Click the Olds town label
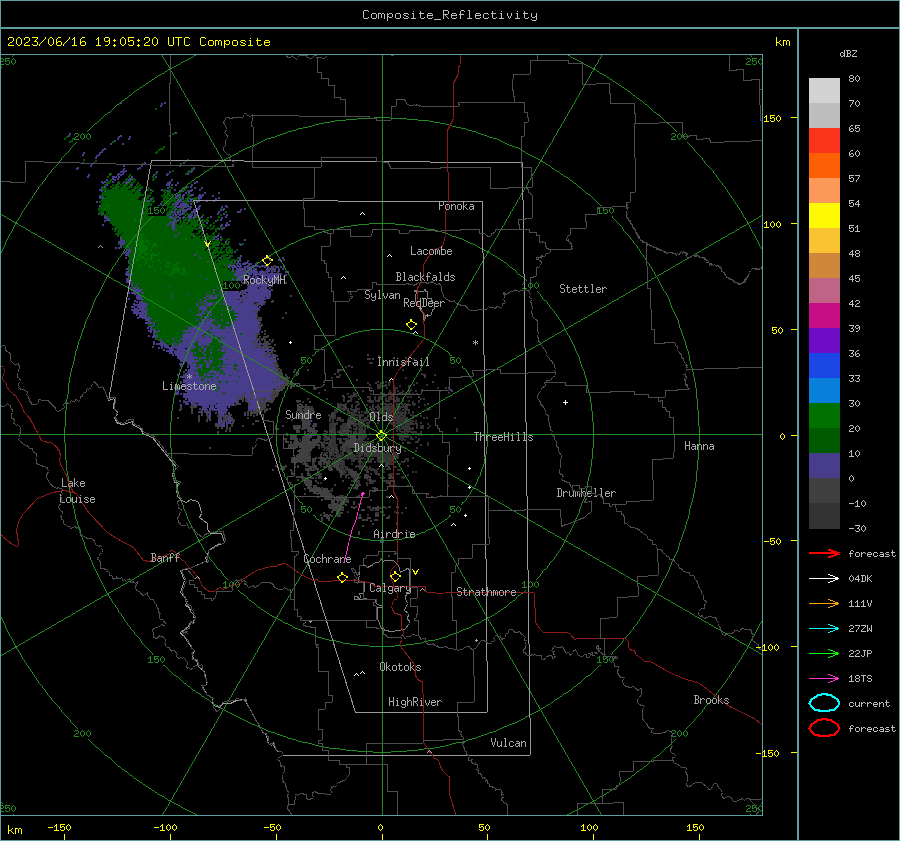 381,417
